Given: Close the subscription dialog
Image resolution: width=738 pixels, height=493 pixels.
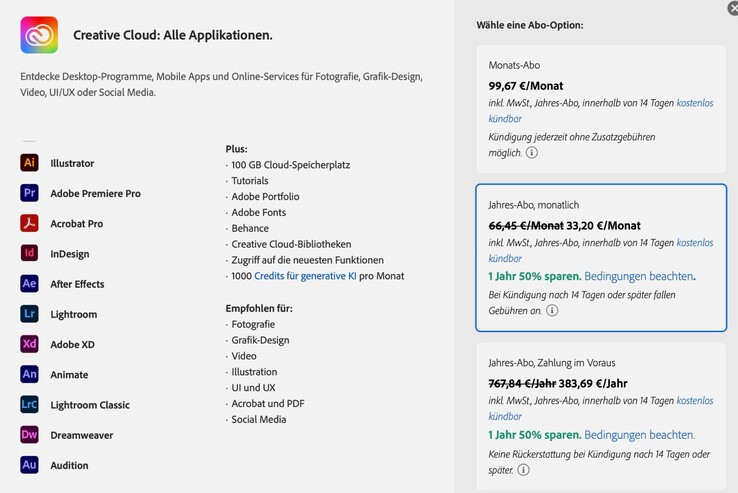Looking at the screenshot, I should (733, 8).
